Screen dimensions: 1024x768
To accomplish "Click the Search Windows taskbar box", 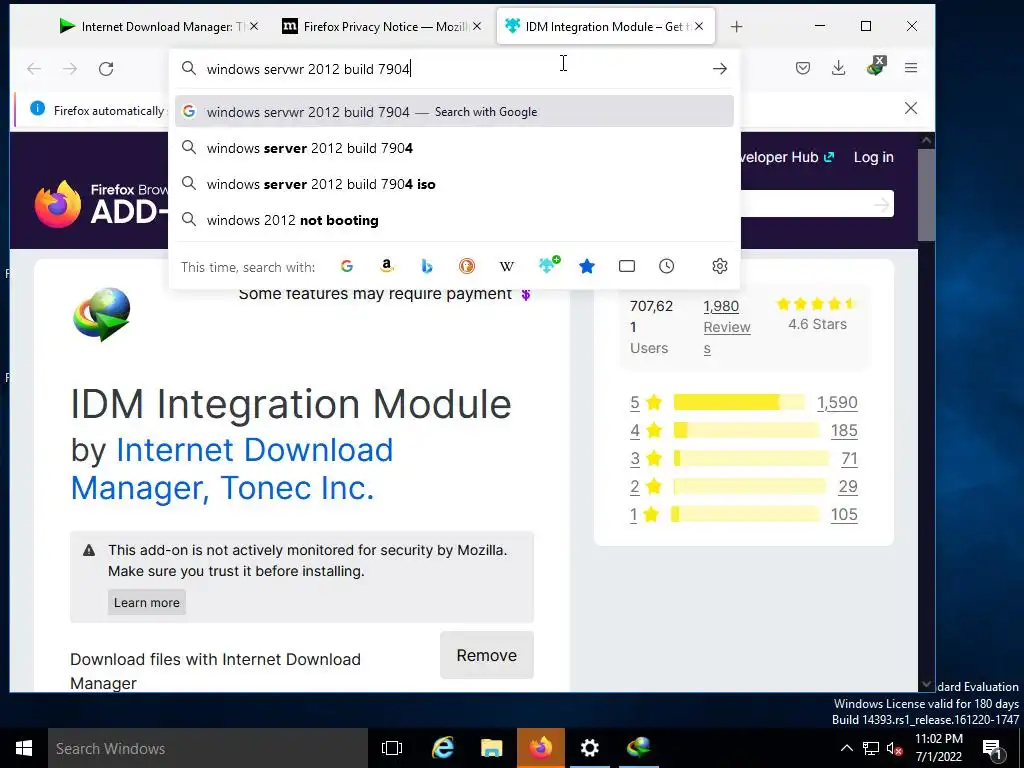I will (x=208, y=748).
